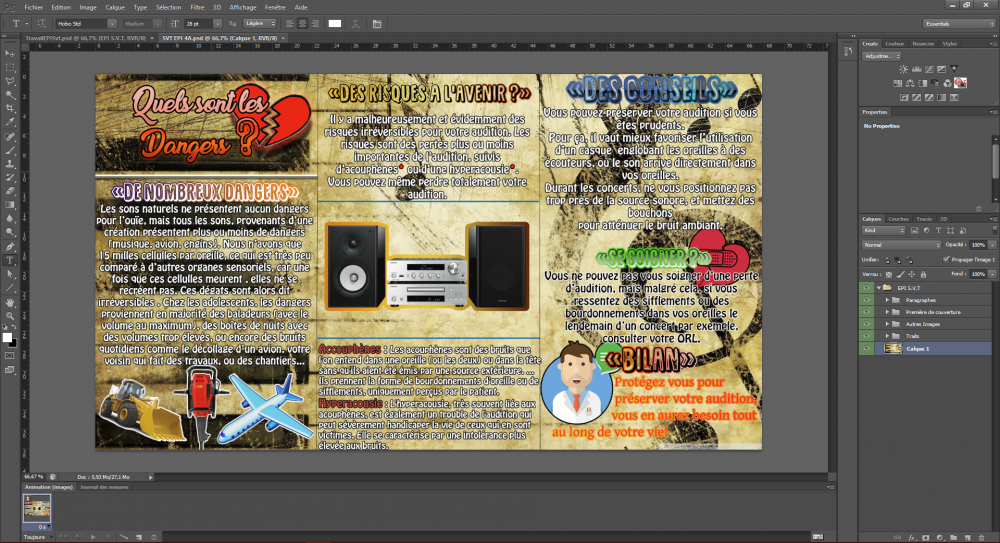1000x543 pixels.
Task: Open the Hobo Std font dropdown
Action: coord(113,23)
